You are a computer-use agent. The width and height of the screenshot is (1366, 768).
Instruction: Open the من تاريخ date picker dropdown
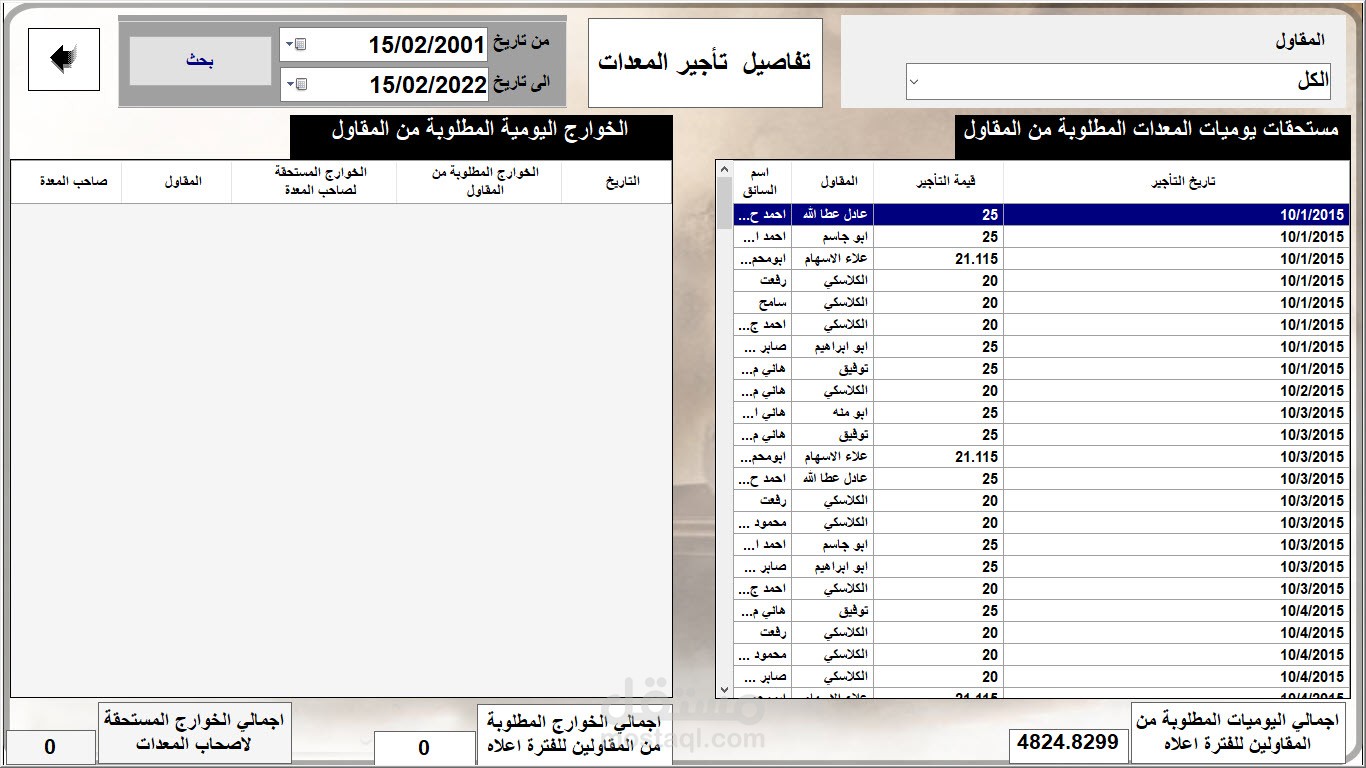(295, 45)
